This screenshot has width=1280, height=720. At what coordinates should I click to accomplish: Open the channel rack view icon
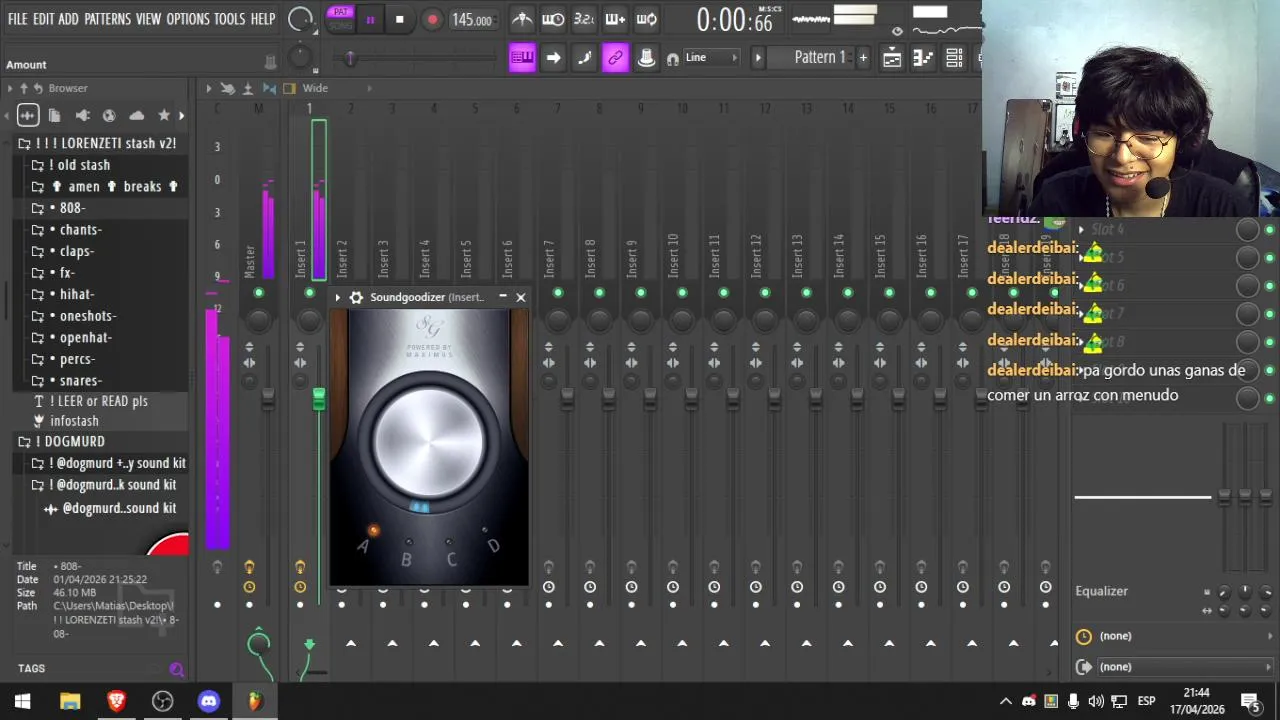(x=954, y=58)
